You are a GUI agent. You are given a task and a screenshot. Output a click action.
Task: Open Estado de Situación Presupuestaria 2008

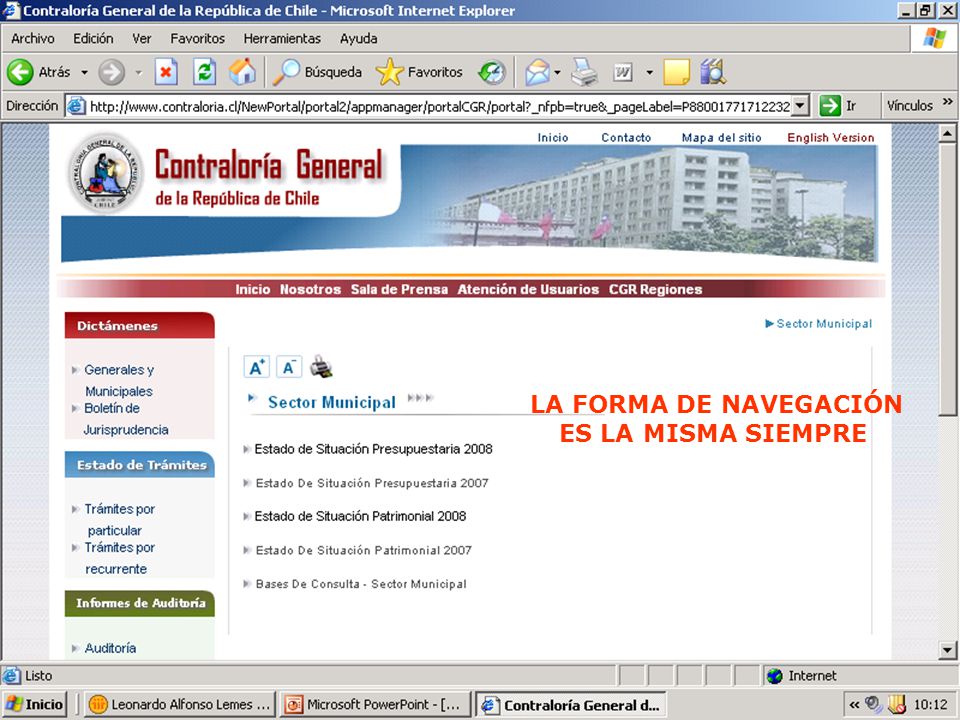[373, 449]
